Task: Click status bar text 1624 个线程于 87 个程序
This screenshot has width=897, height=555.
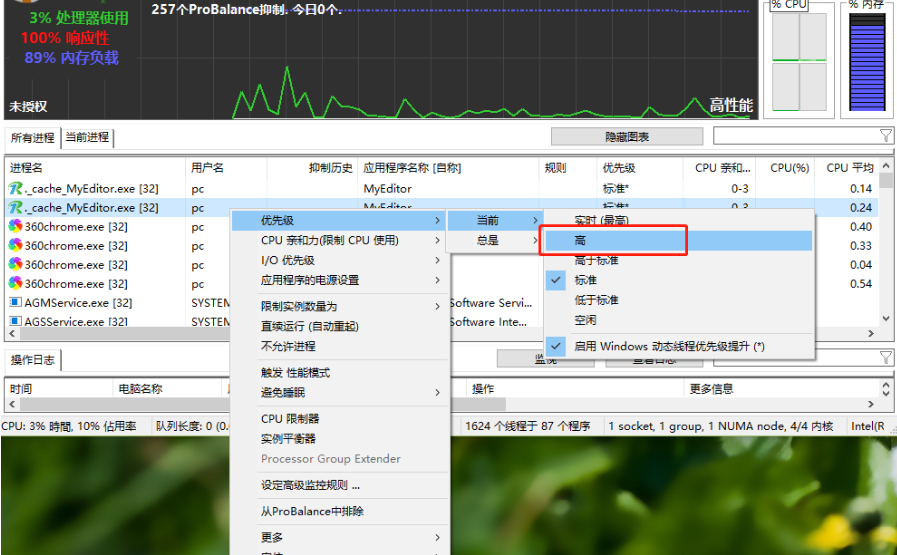Action: [x=527, y=426]
